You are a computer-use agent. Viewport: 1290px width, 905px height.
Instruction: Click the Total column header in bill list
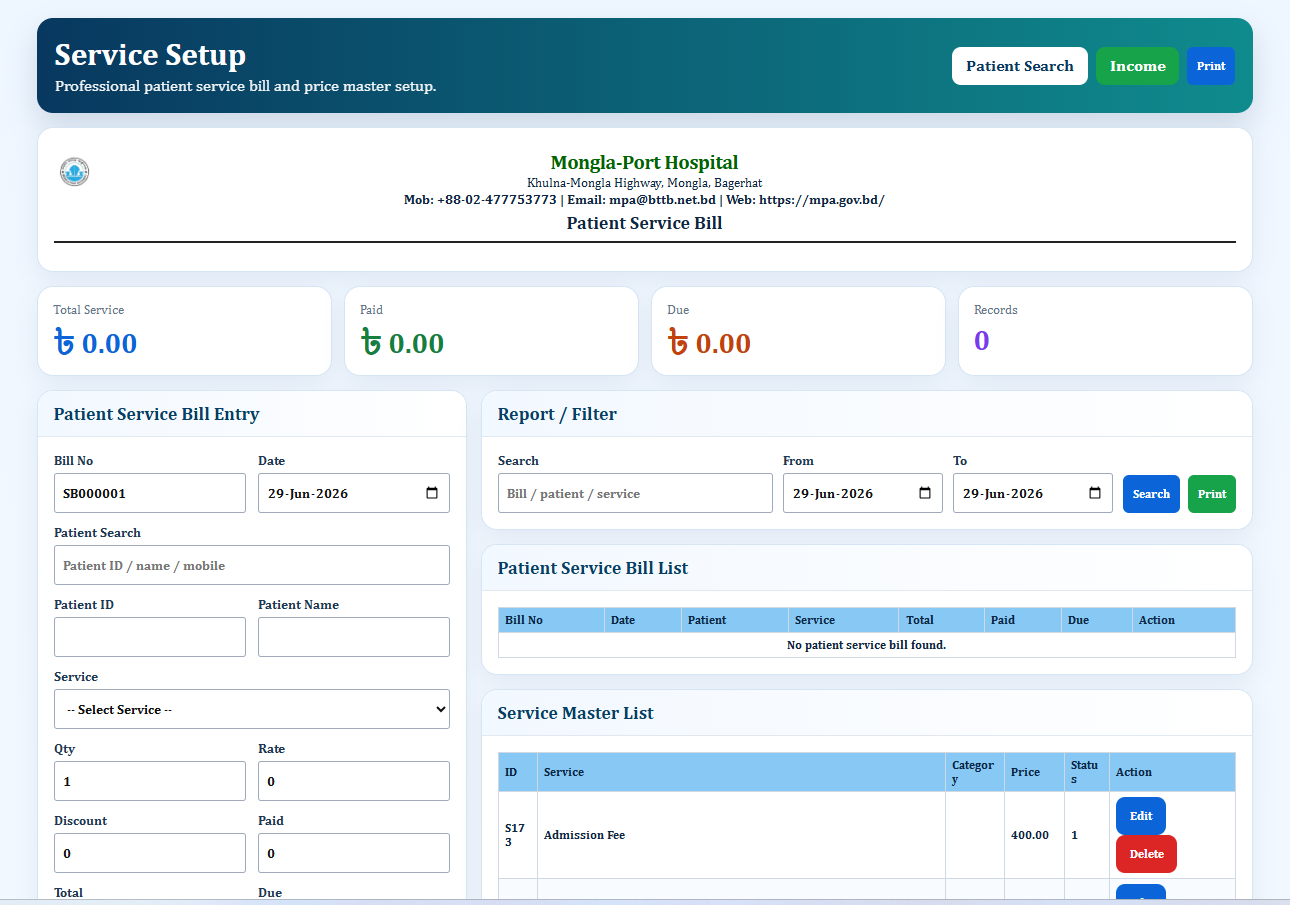(941, 620)
